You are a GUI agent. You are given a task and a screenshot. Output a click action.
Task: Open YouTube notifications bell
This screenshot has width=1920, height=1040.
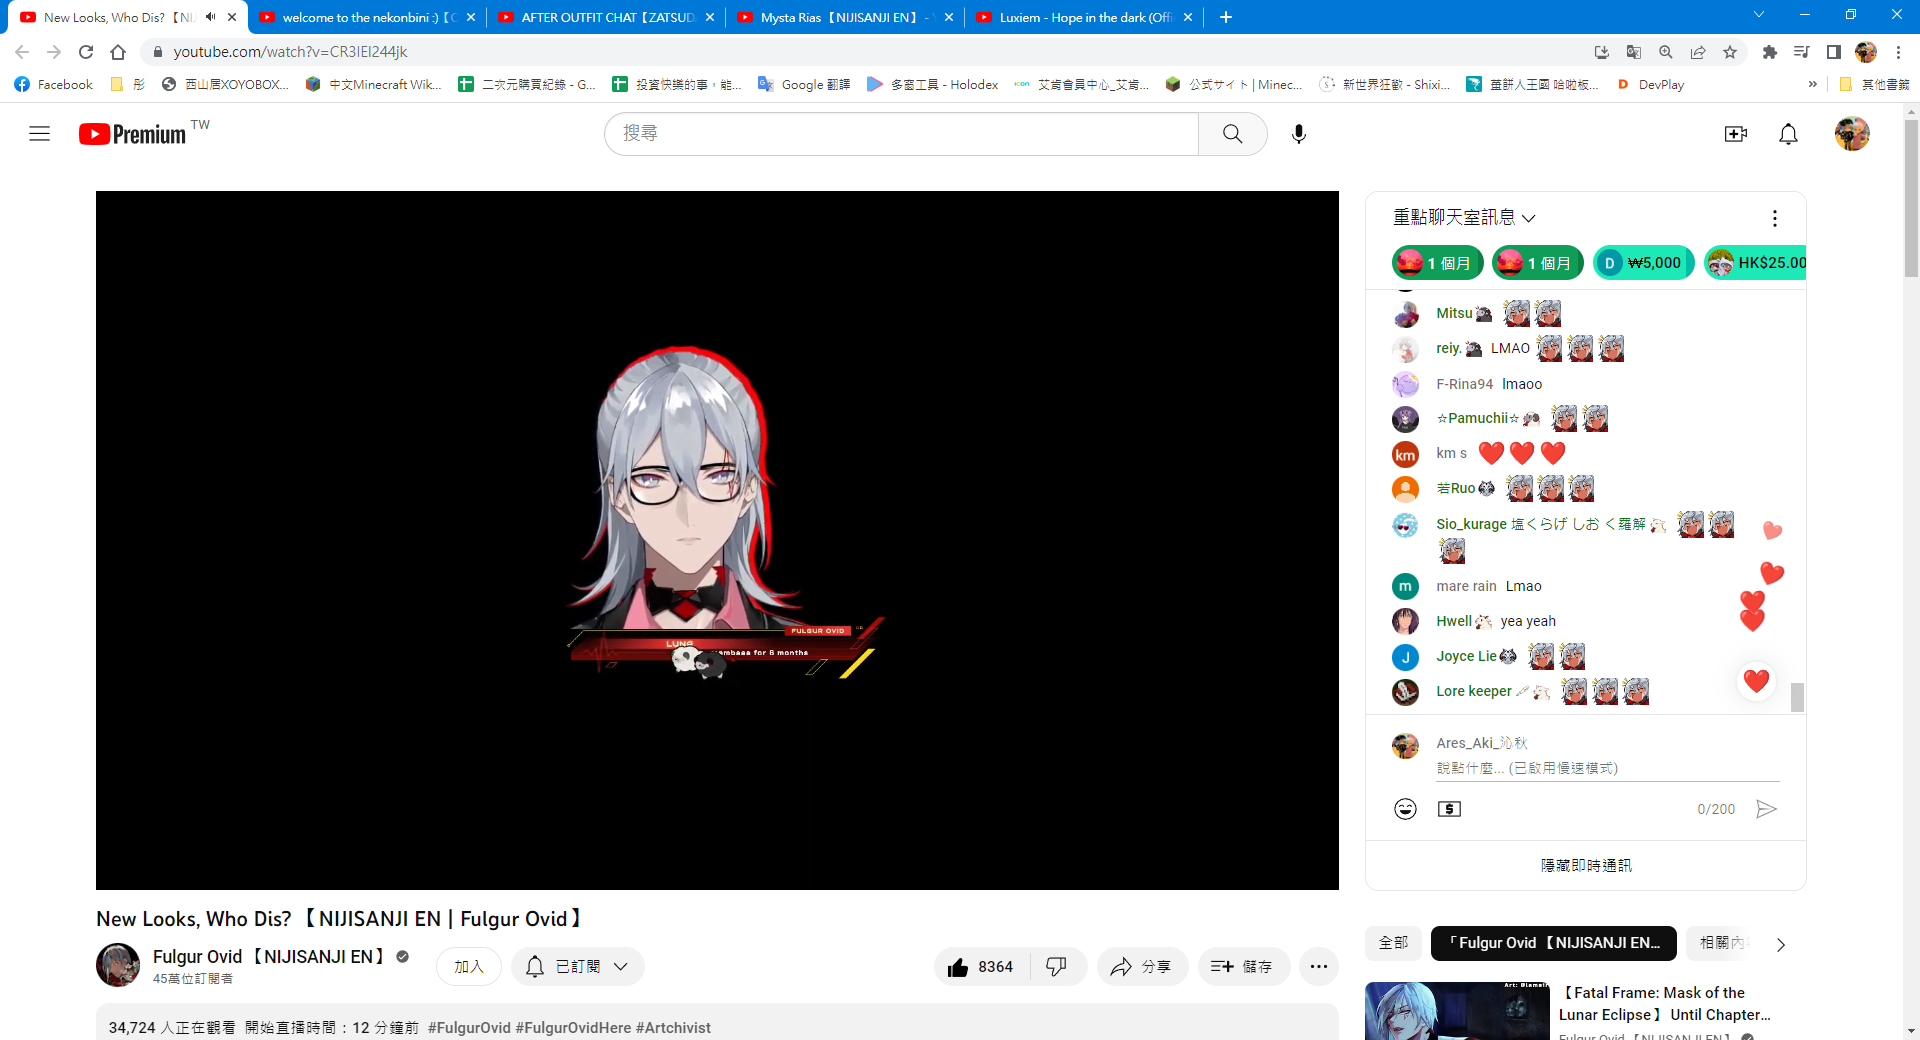pyautogui.click(x=1788, y=134)
